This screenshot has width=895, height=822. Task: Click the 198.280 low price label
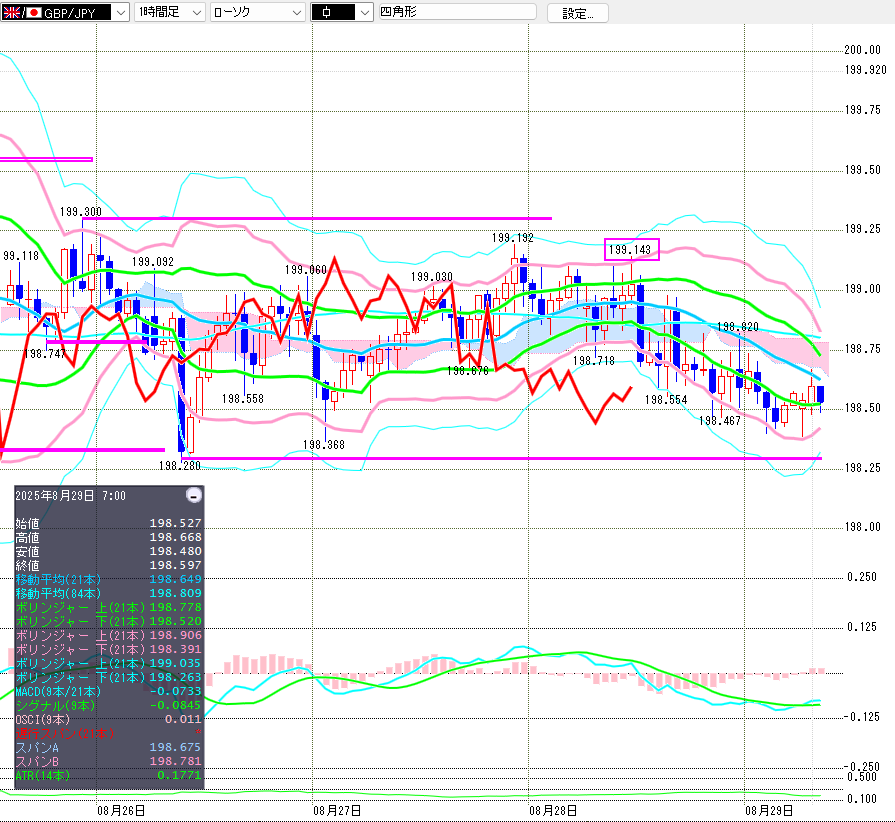[179, 466]
